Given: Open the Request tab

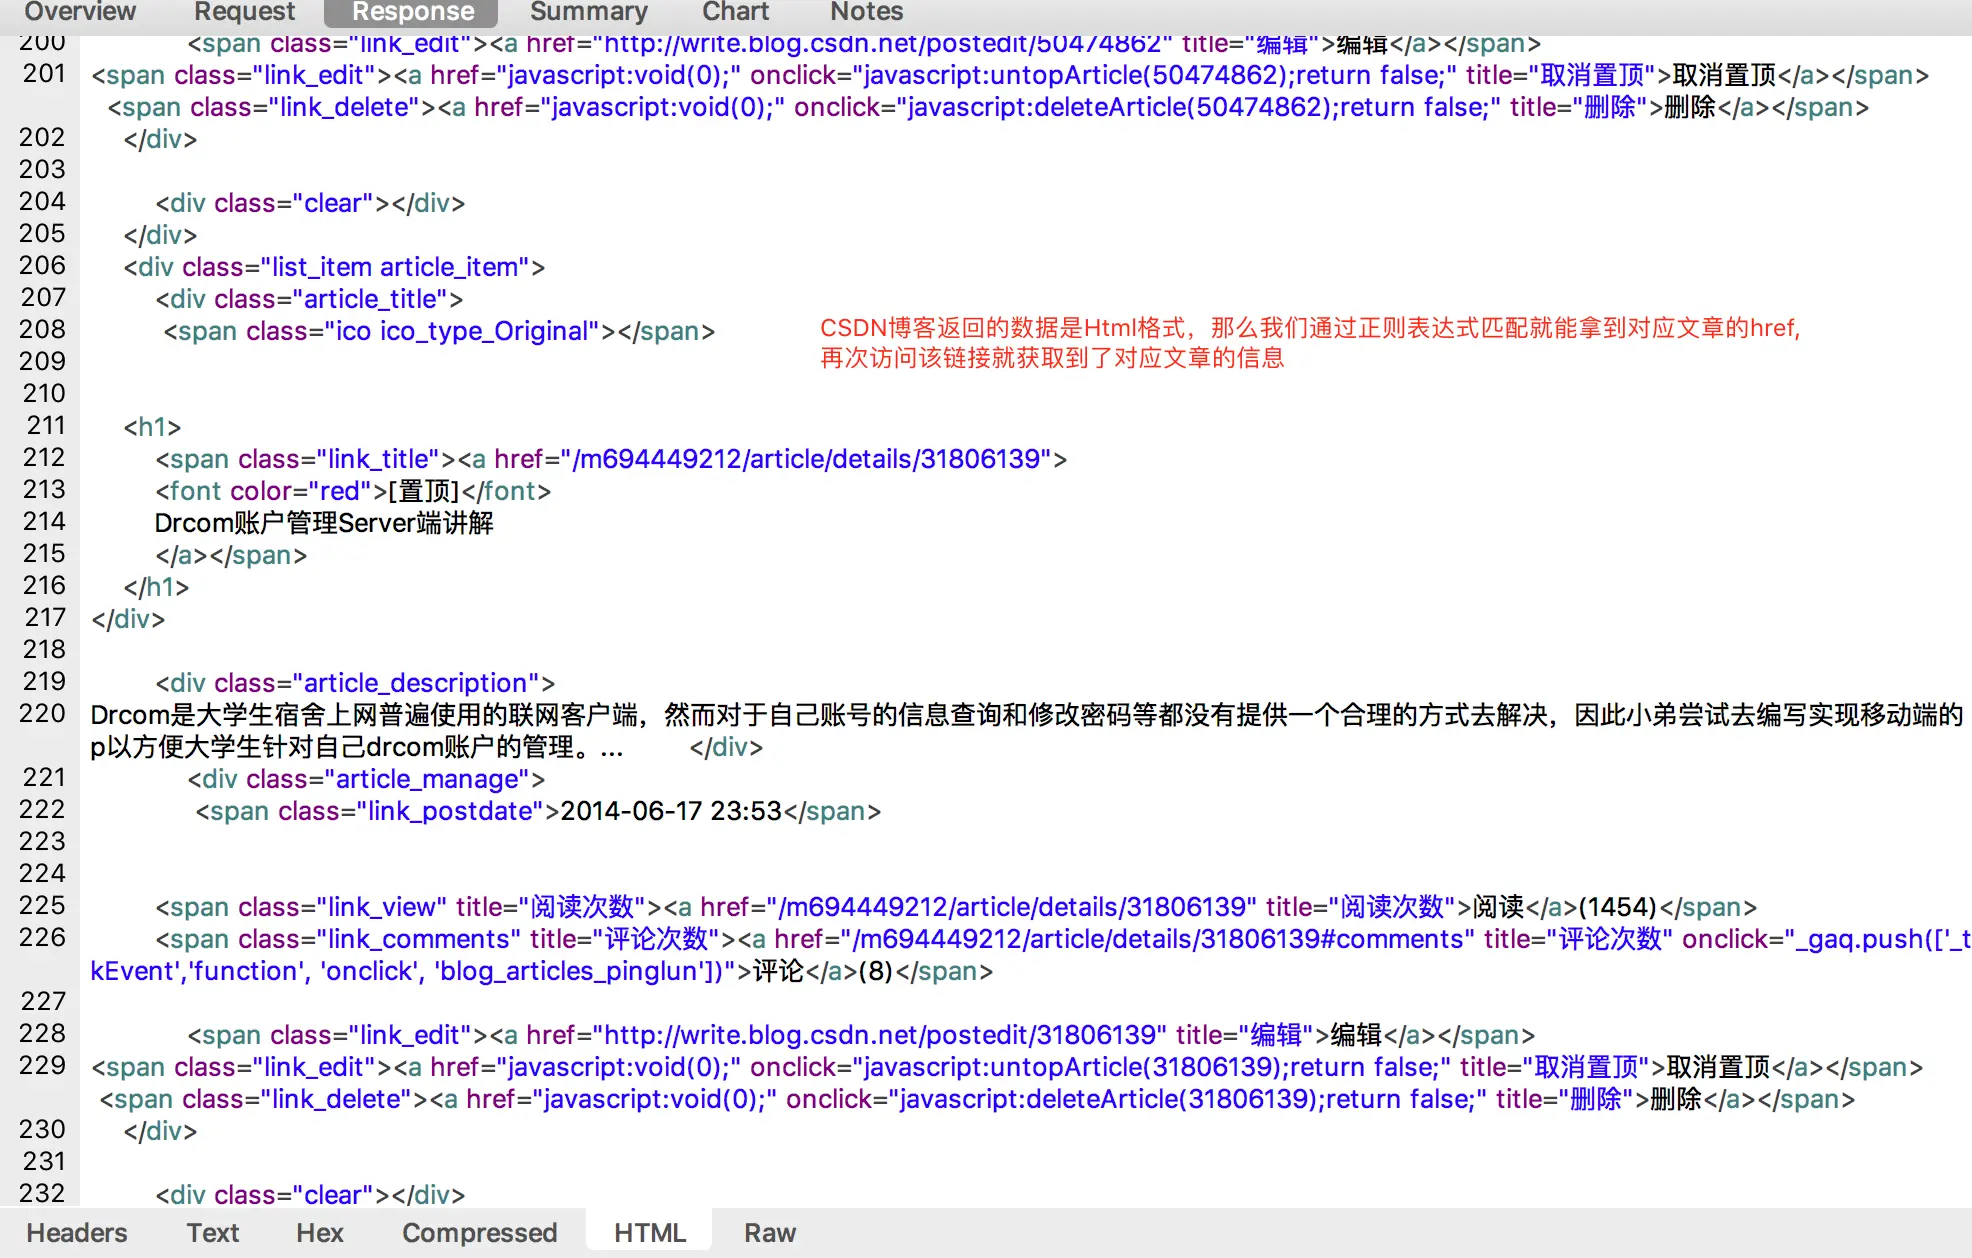Looking at the screenshot, I should tap(244, 12).
